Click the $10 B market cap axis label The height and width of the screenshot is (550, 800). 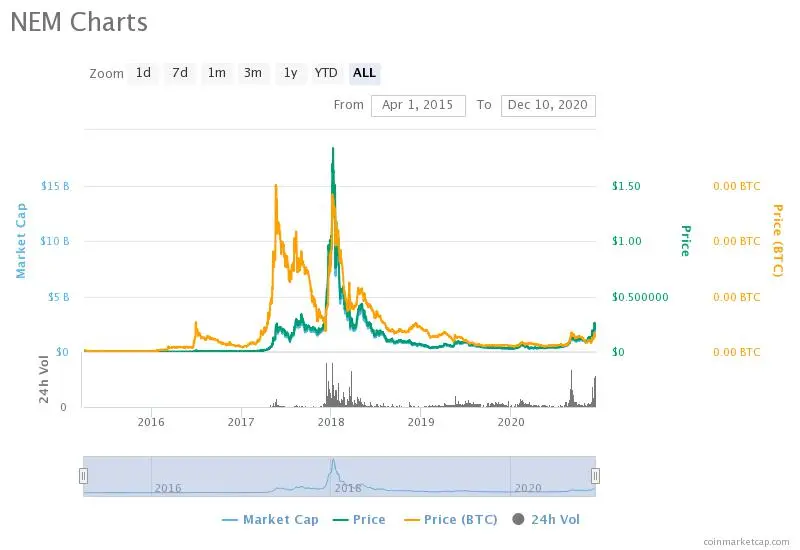pyautogui.click(x=55, y=241)
